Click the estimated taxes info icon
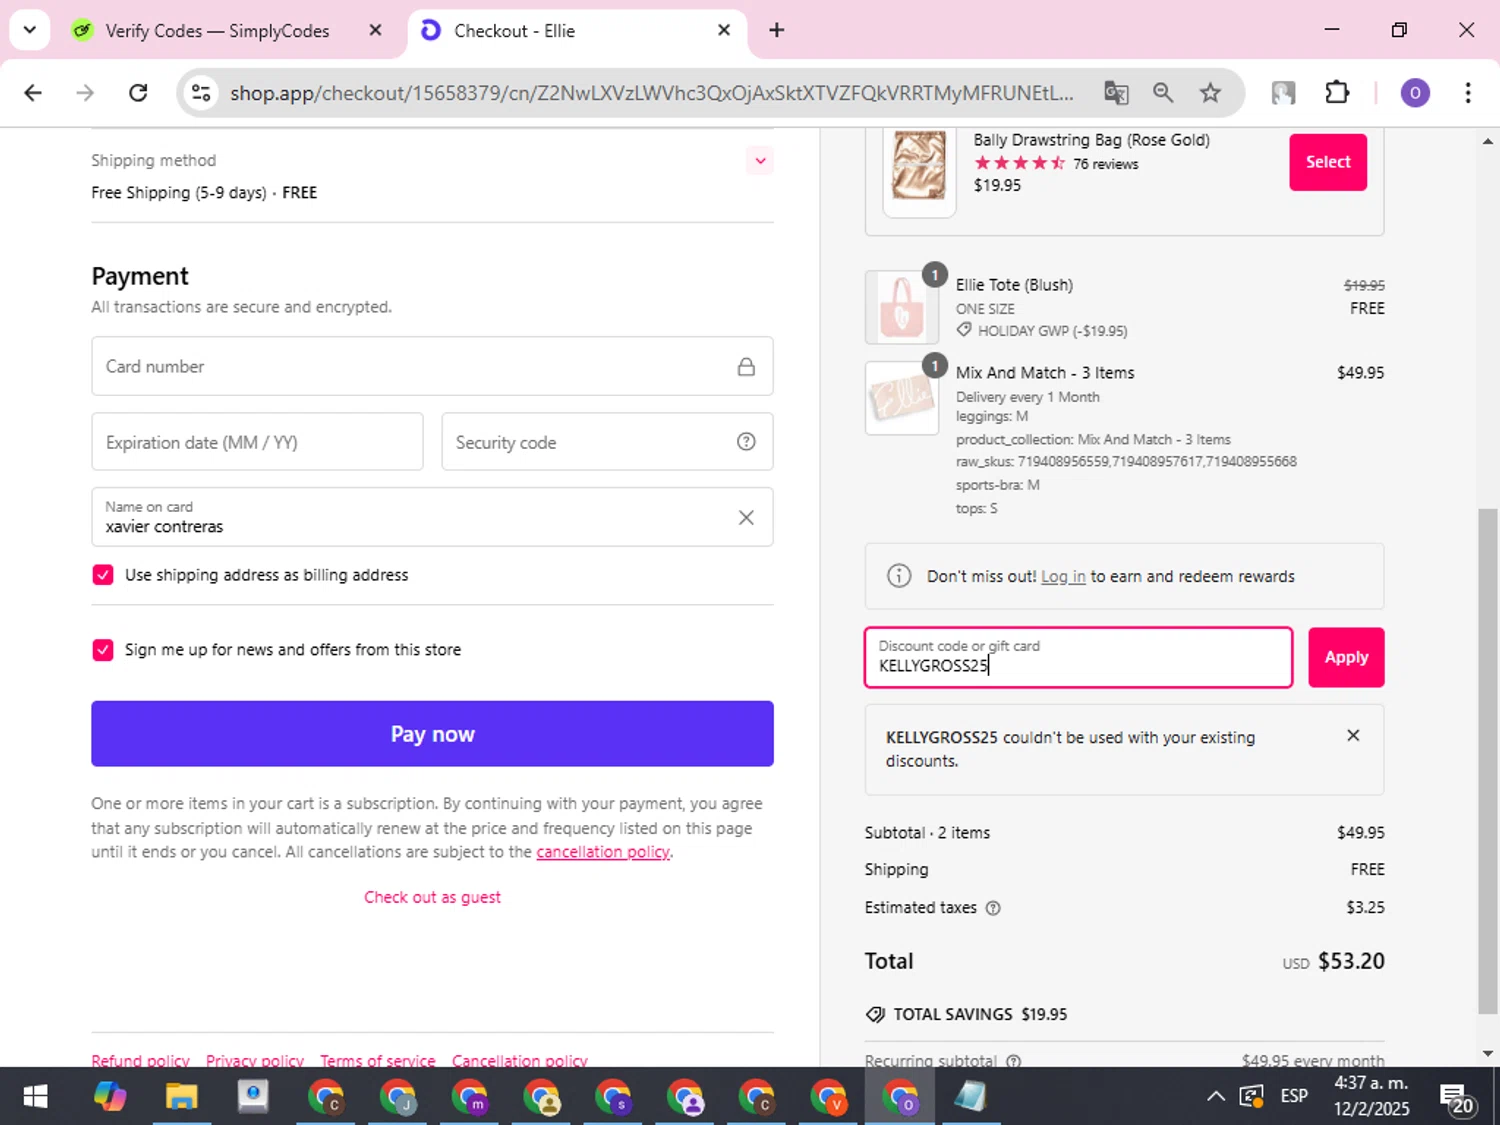1500x1125 pixels. tap(993, 908)
